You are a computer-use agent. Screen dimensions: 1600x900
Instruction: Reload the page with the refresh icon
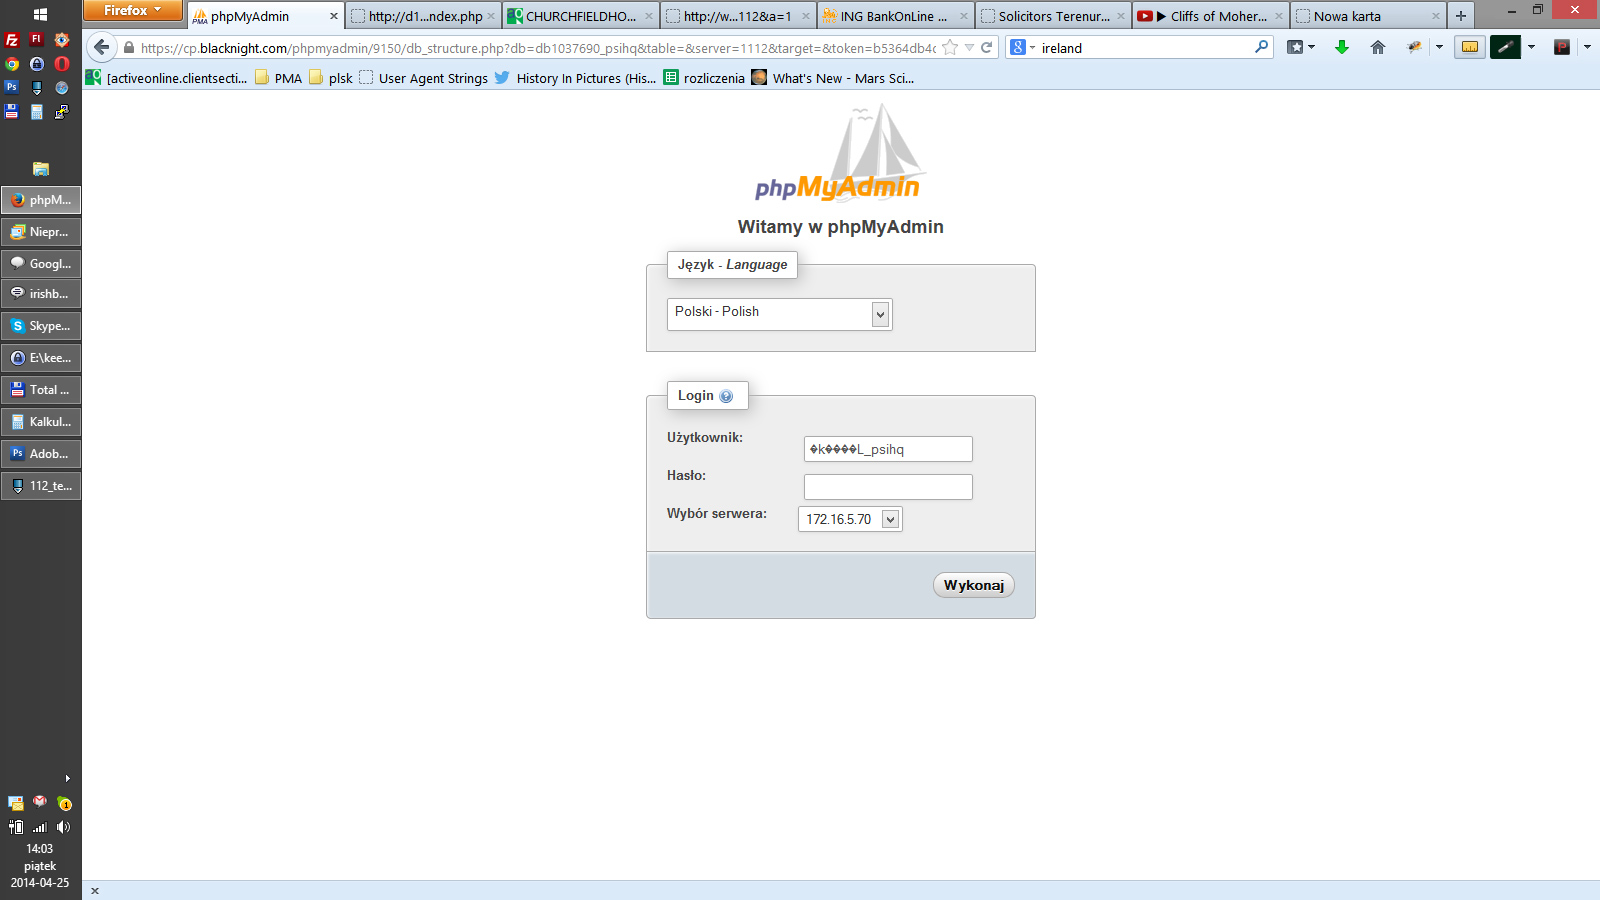(x=987, y=47)
